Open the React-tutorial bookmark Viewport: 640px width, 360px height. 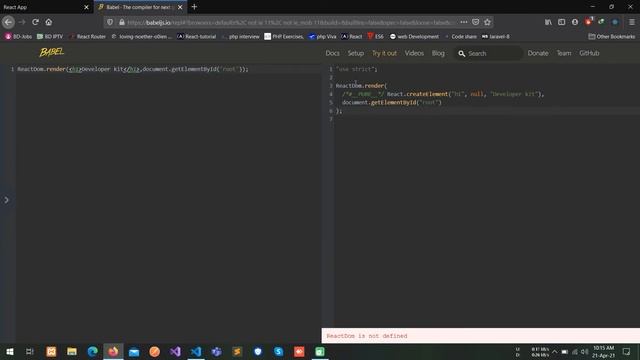point(196,36)
